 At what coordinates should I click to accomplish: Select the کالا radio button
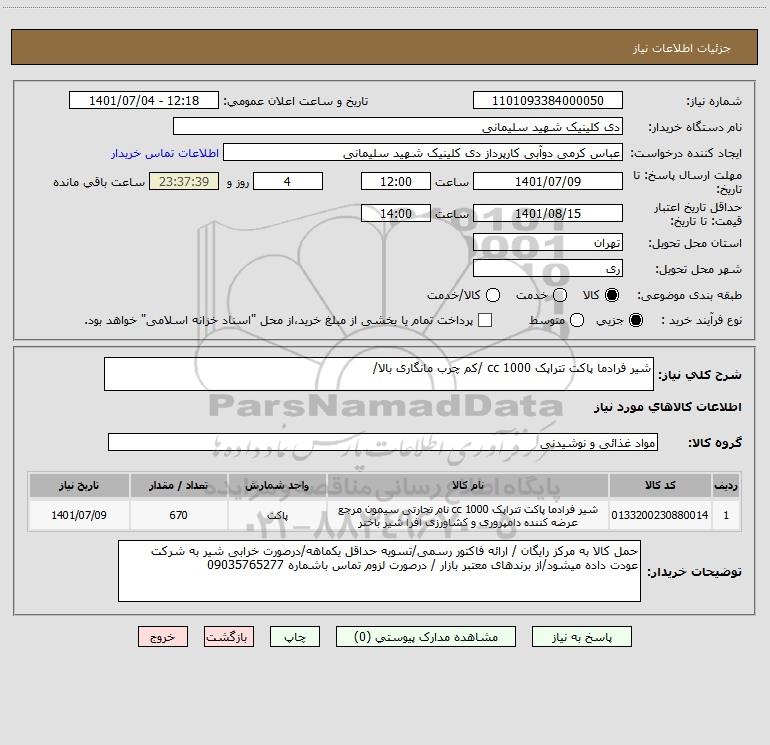[x=612, y=295]
